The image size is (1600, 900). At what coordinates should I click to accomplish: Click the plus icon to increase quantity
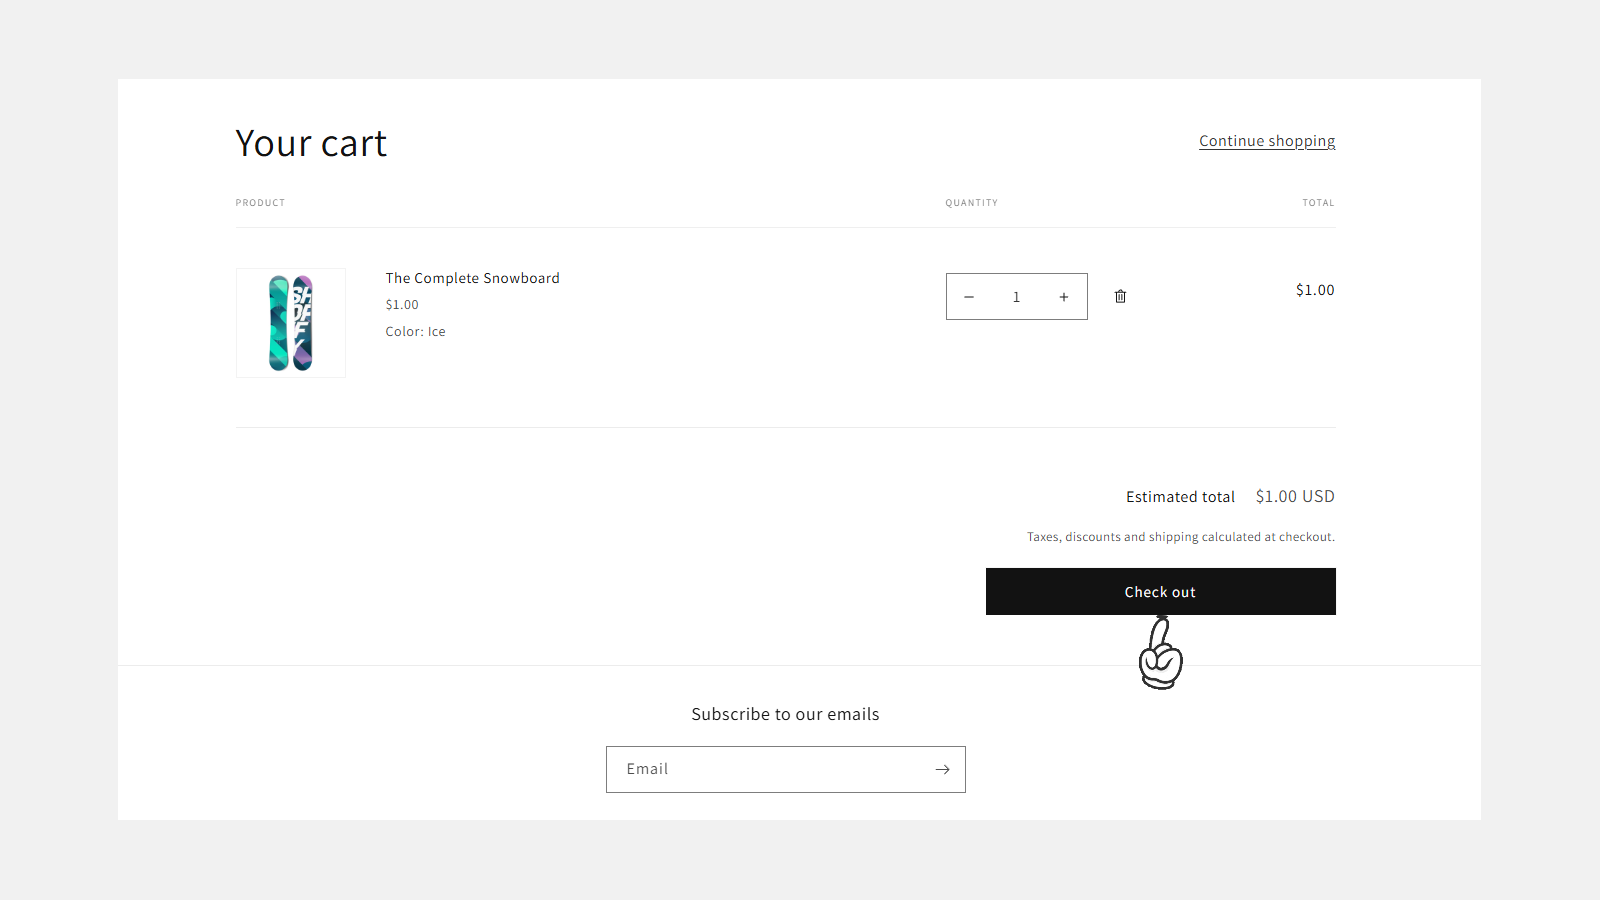click(1064, 296)
